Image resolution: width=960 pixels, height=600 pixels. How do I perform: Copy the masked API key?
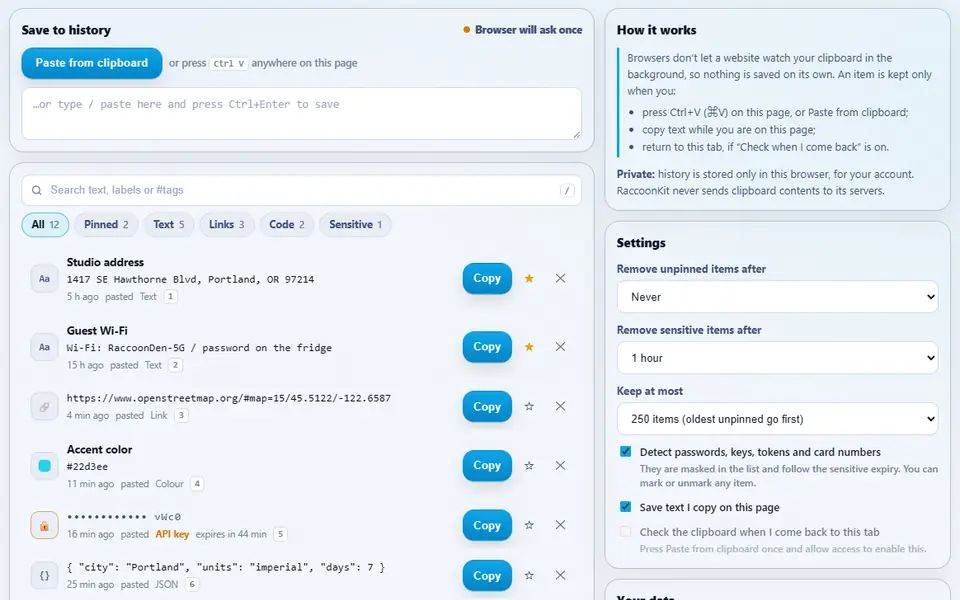pyautogui.click(x=487, y=525)
